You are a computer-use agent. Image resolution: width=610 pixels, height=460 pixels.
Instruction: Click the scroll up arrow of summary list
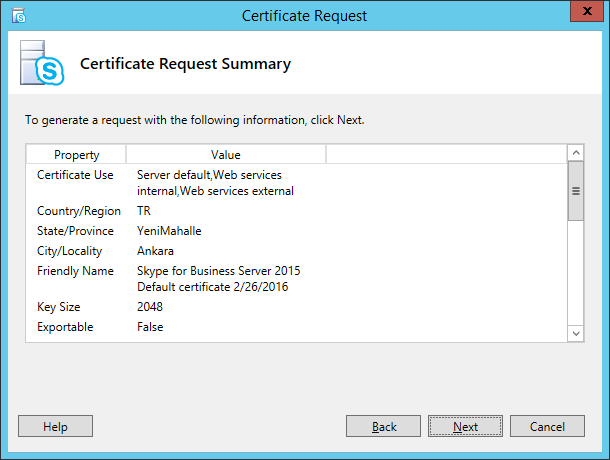point(576,153)
